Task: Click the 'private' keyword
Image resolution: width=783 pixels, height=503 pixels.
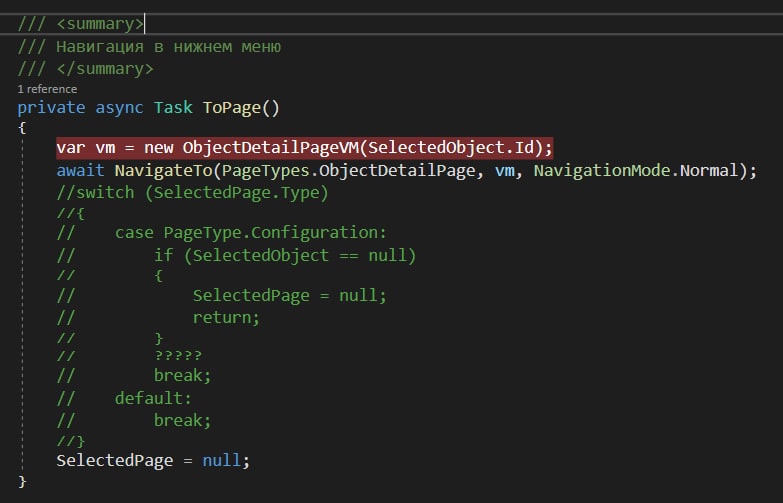Action: click(x=51, y=107)
